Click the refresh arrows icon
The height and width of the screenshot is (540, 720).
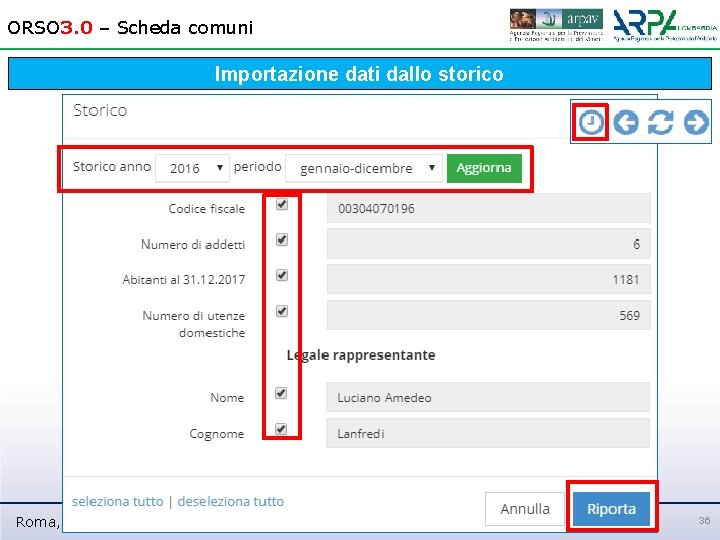(661, 122)
